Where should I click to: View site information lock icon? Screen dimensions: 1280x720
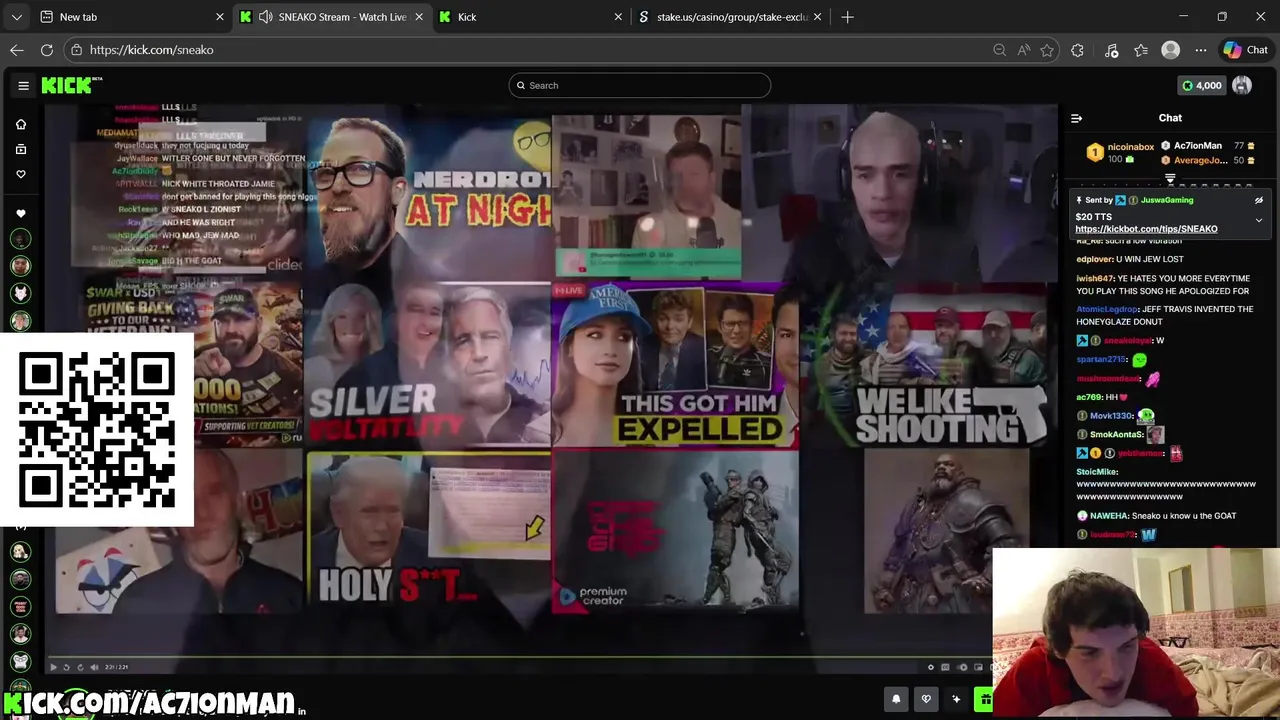76,50
